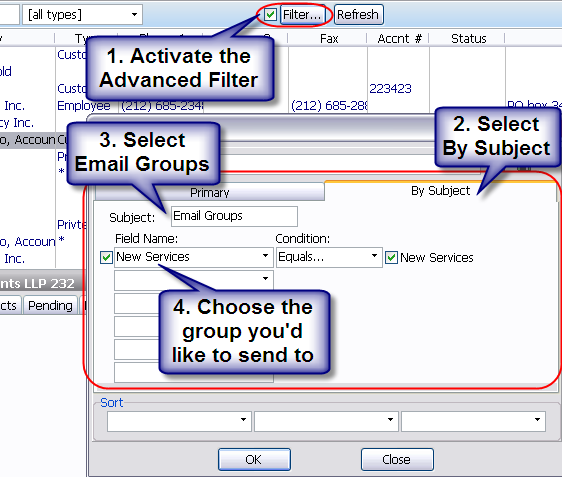This screenshot has height=477, width=562.
Task: Expand the second empty Field Name dropdown
Action: [194, 280]
